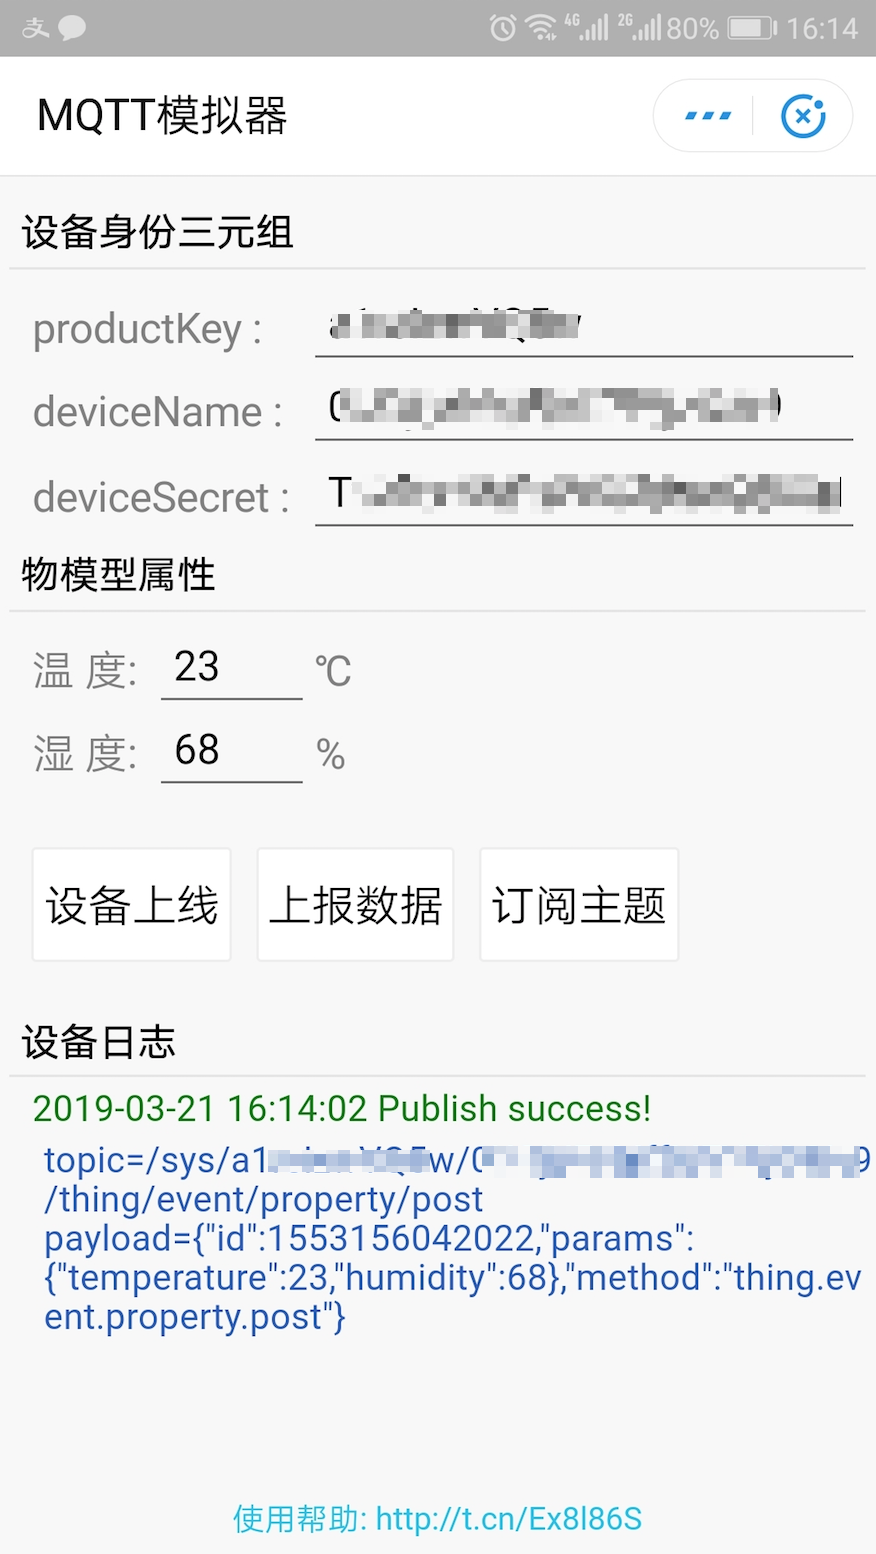Focus the deviceSecret input field
The image size is (876, 1554).
(584, 495)
